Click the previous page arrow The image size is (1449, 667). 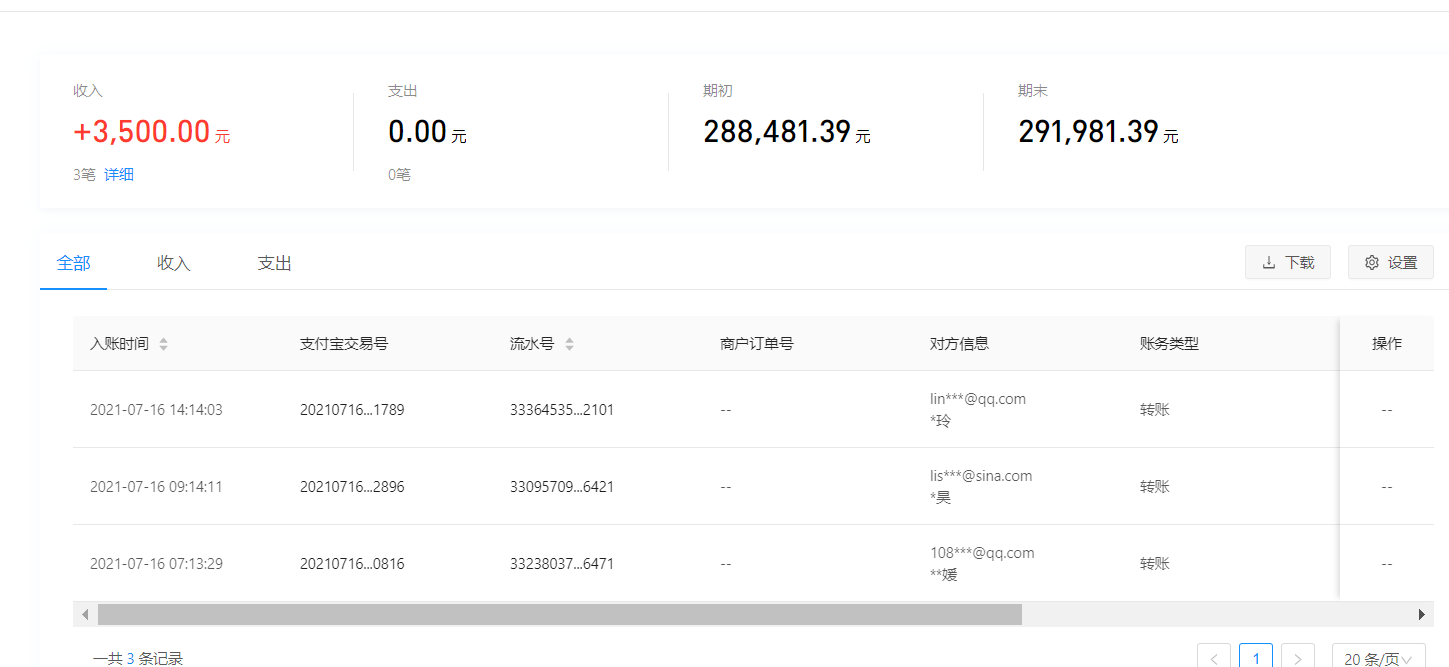pyautogui.click(x=1214, y=658)
